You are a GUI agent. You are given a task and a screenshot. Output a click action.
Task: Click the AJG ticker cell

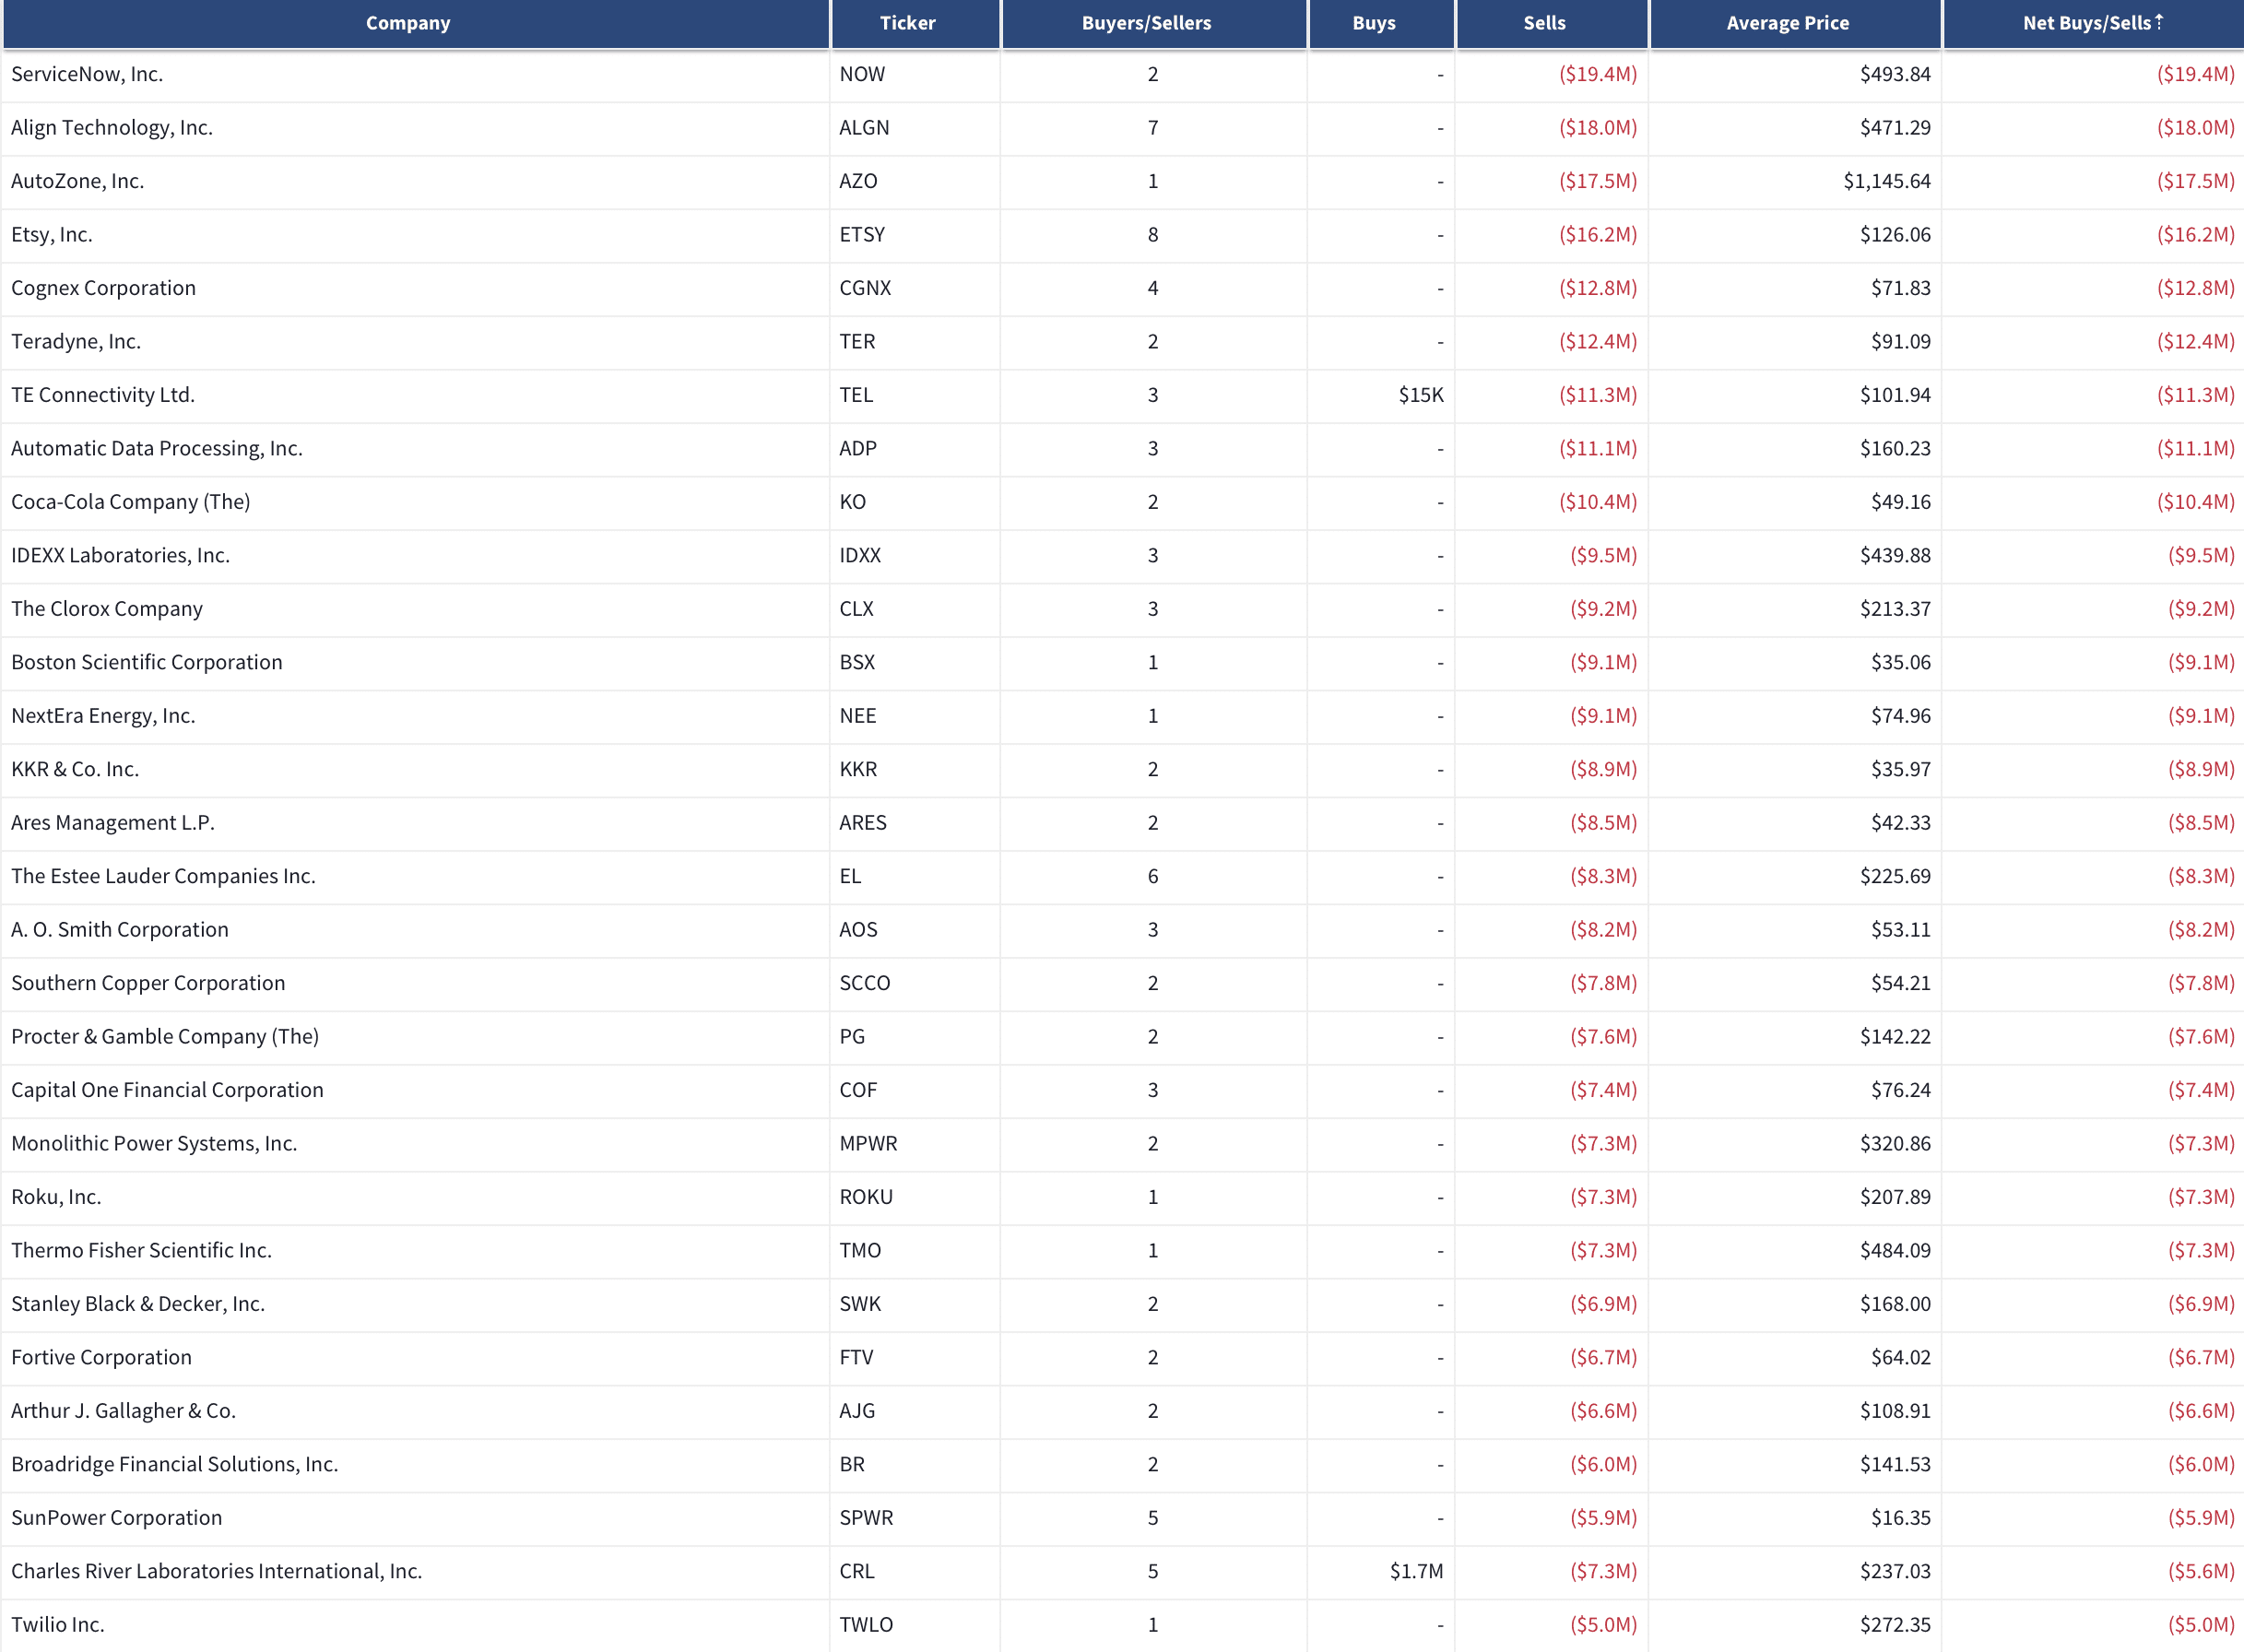pos(857,1411)
